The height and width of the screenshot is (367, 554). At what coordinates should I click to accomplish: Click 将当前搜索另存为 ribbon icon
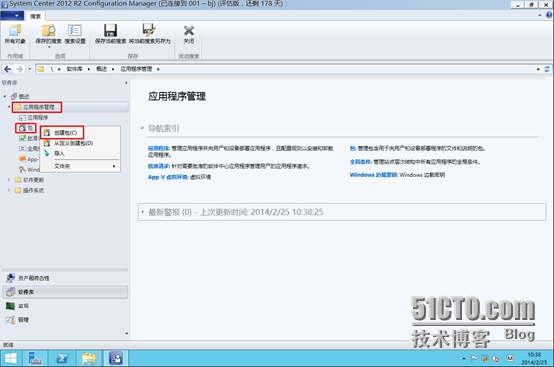point(149,30)
